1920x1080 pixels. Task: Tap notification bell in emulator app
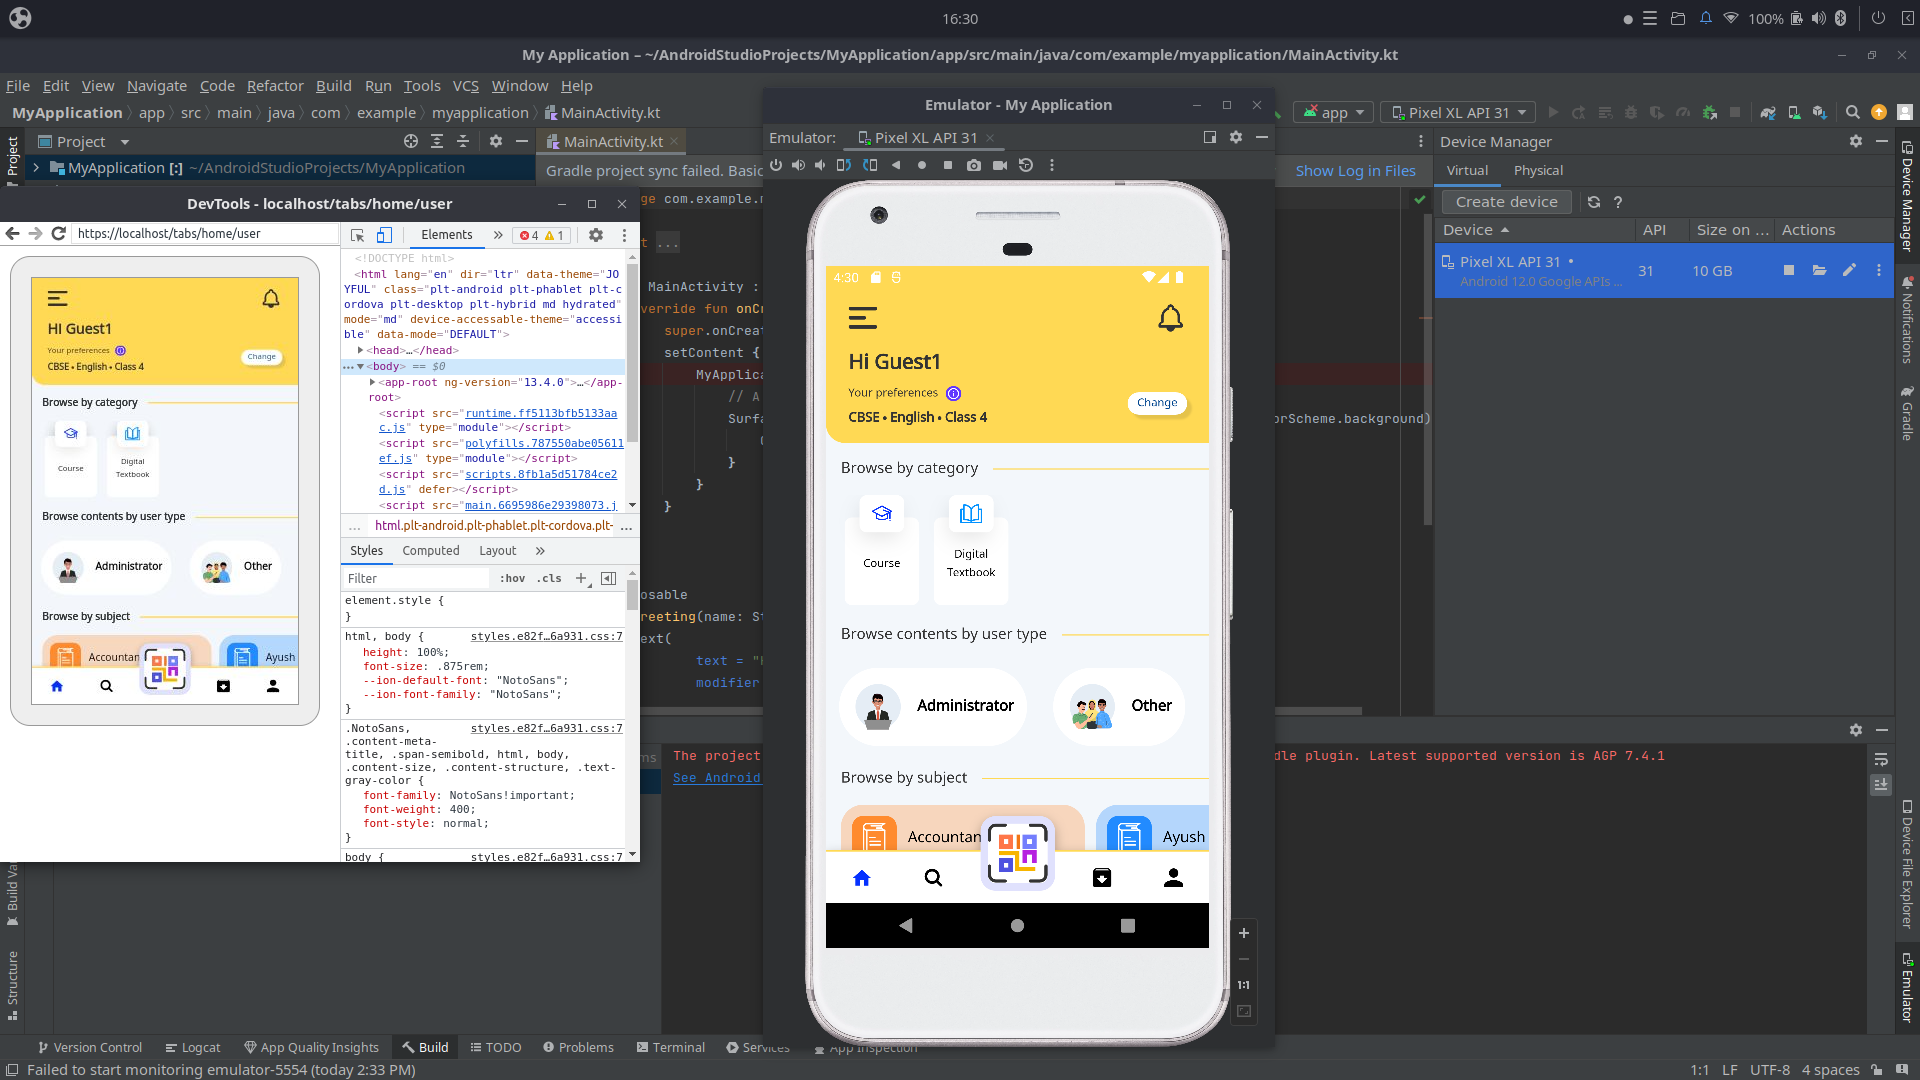pos(1170,319)
